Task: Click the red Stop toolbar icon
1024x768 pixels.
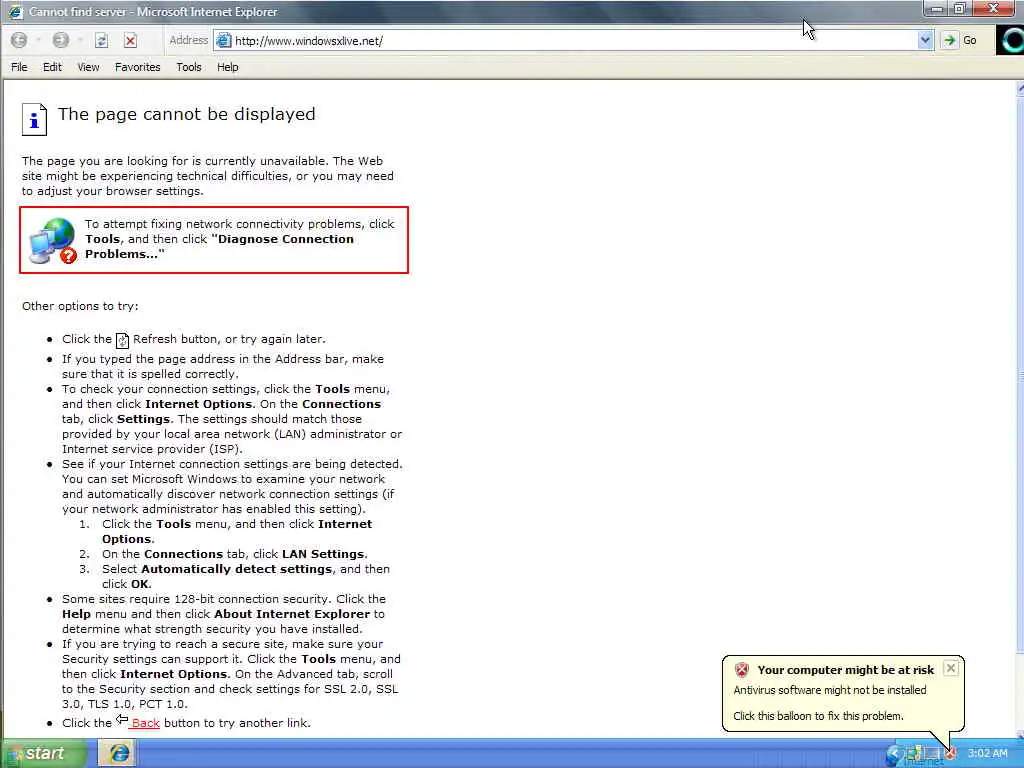Action: (x=131, y=40)
